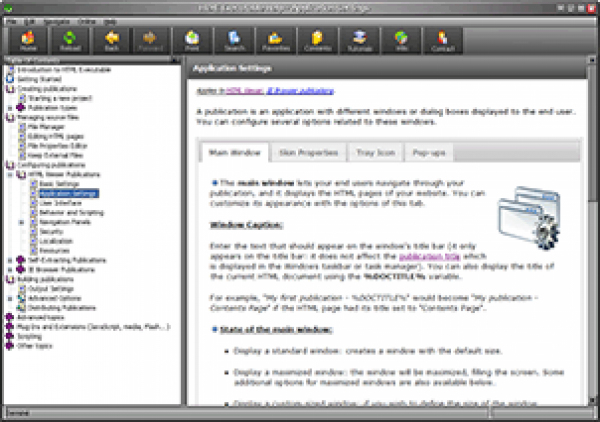This screenshot has height=422, width=600.
Task: Go to the Home page via toolbar
Action: point(28,41)
